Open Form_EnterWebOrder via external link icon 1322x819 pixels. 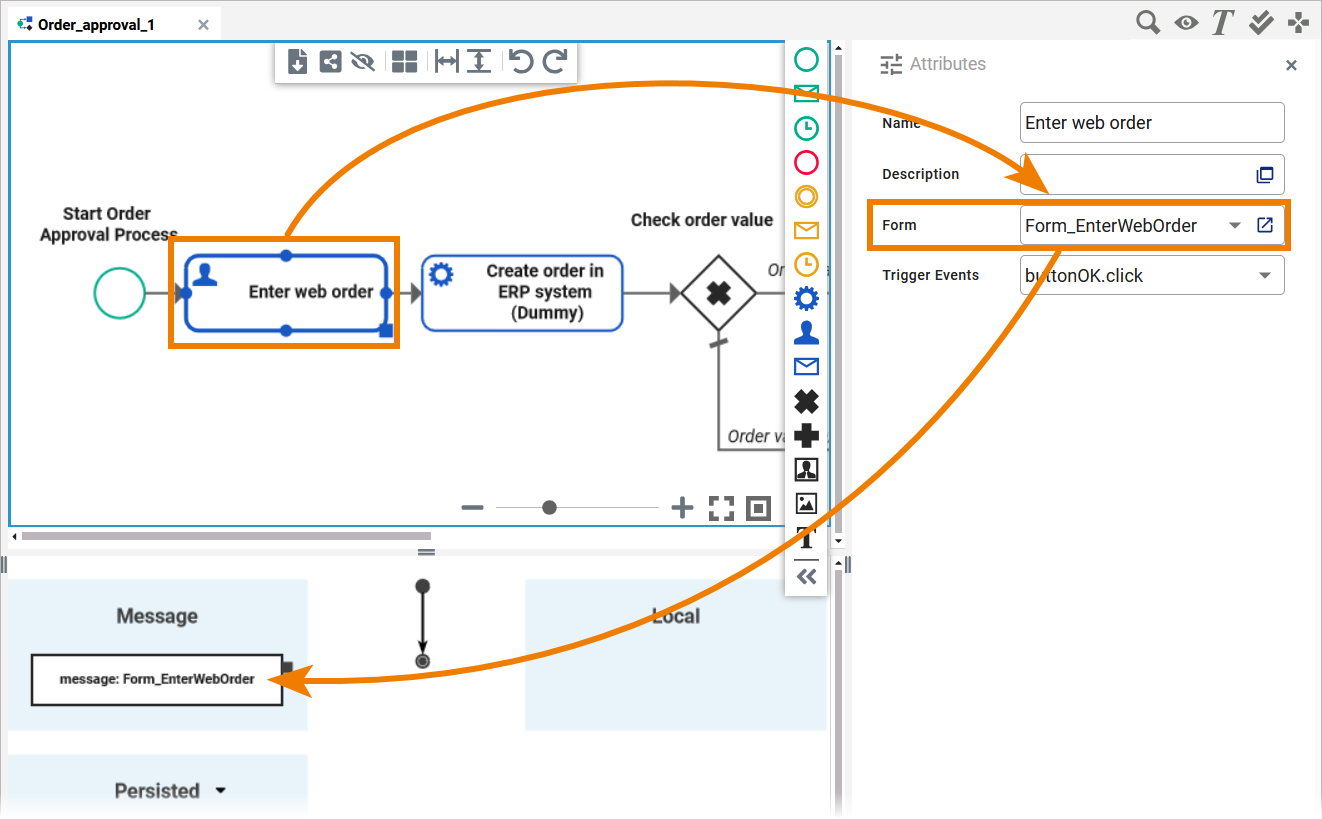(1265, 225)
